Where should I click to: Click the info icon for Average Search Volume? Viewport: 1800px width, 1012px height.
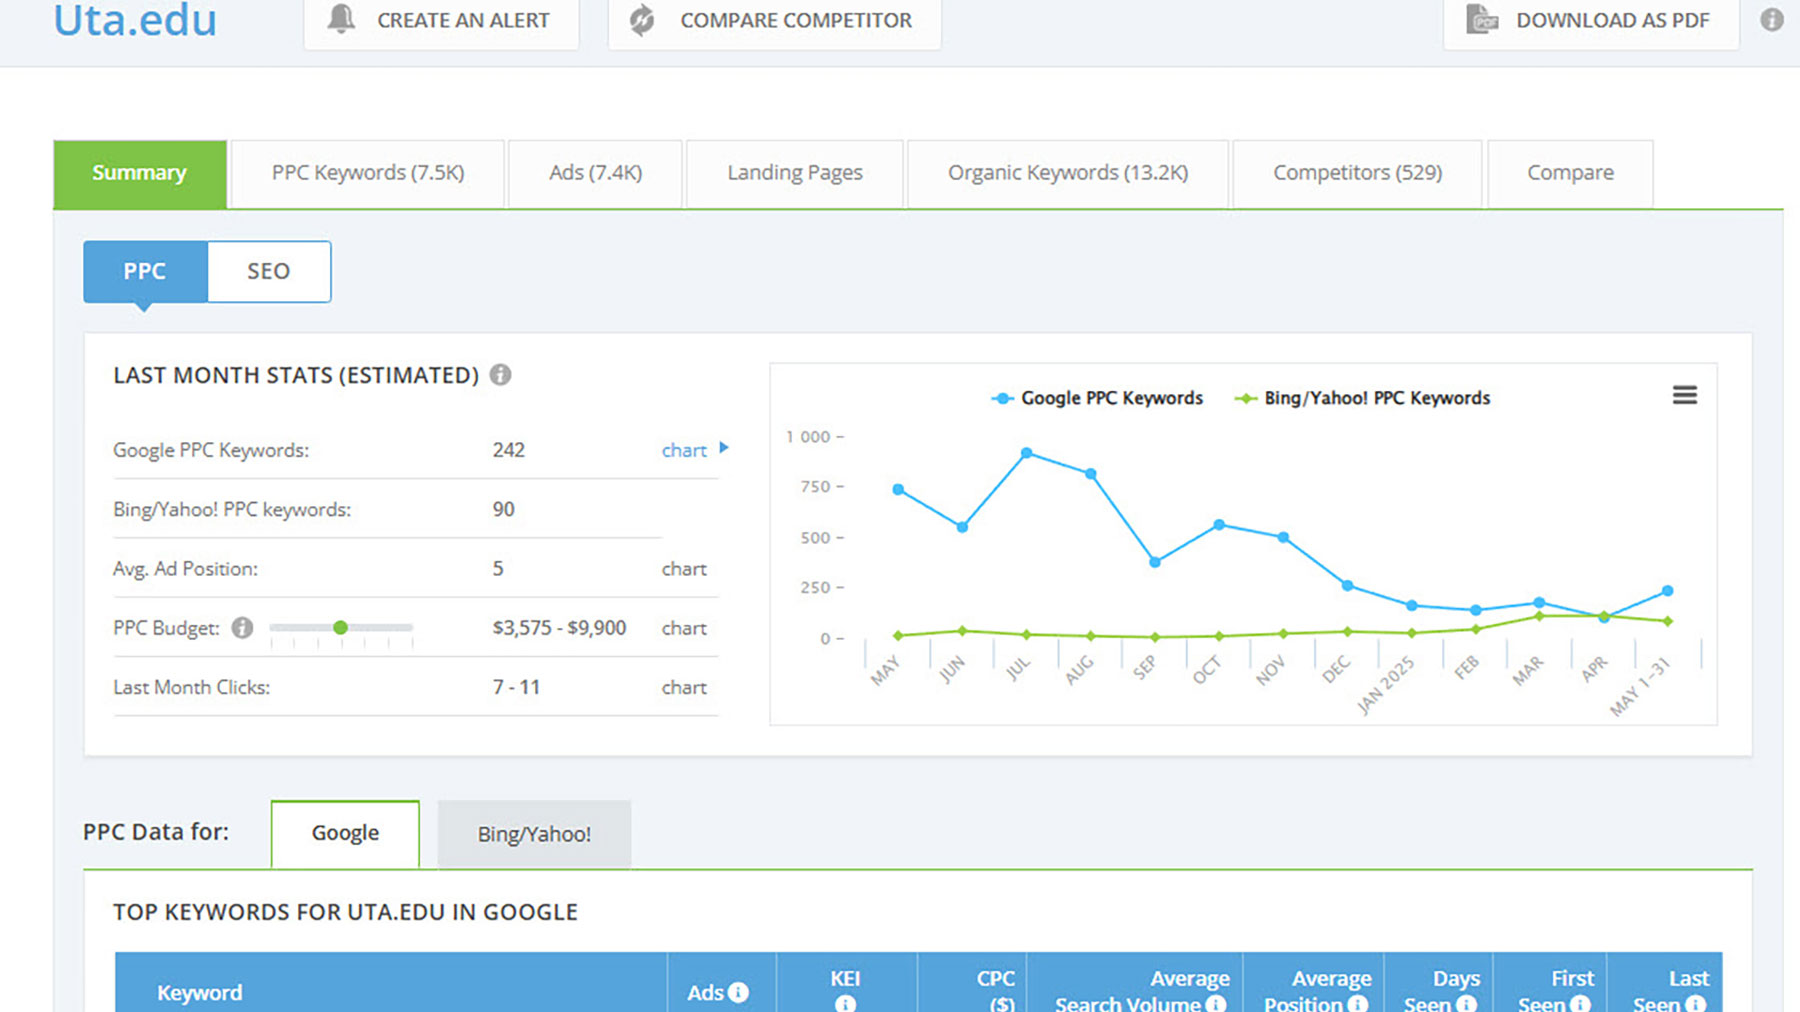click(x=1215, y=1004)
